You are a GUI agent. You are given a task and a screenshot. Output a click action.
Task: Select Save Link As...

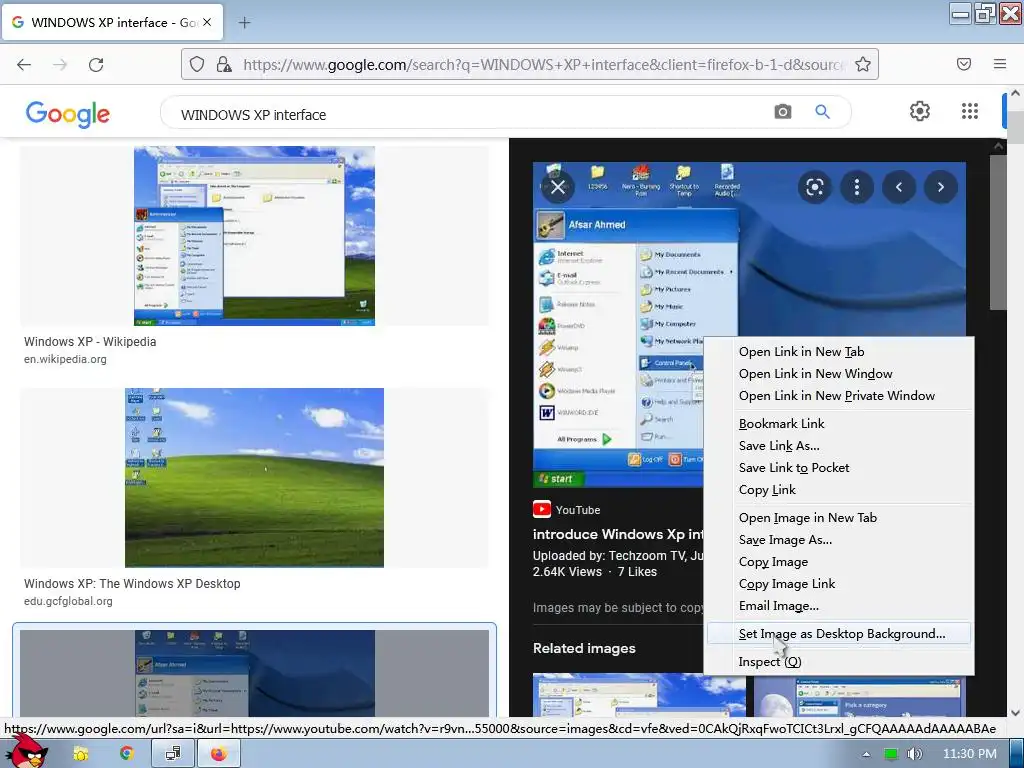coord(840,445)
